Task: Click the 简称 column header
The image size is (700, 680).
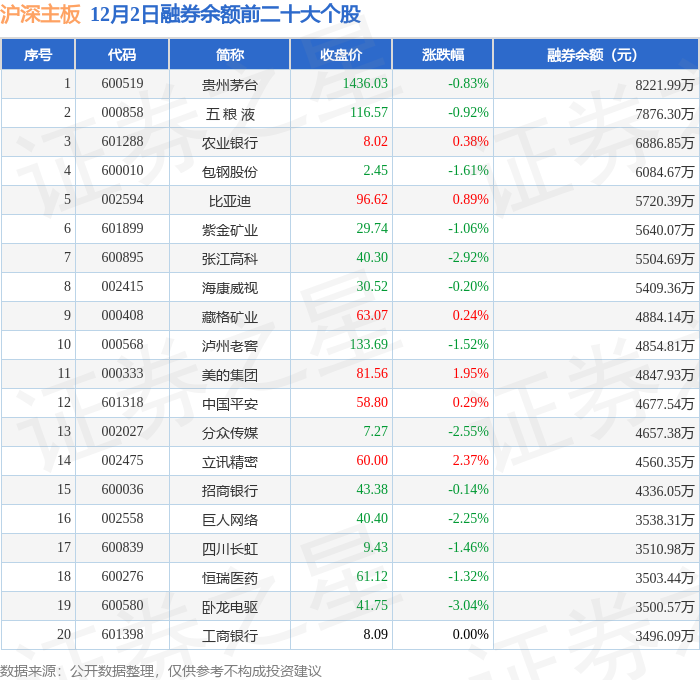Action: 229,54
